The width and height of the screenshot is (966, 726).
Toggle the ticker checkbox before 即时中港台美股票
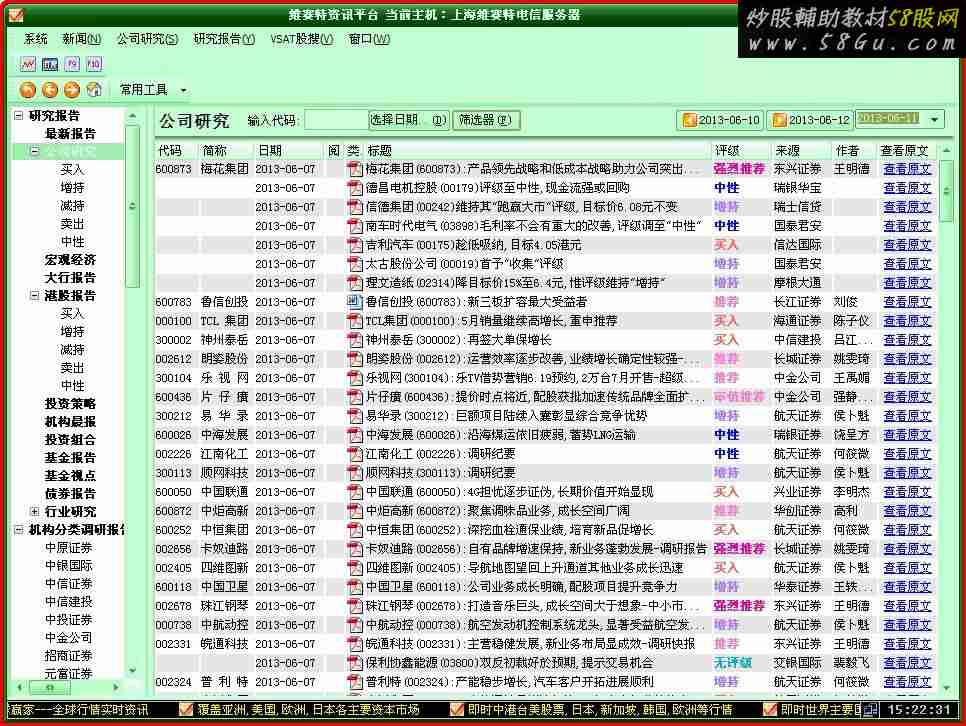tap(457, 710)
